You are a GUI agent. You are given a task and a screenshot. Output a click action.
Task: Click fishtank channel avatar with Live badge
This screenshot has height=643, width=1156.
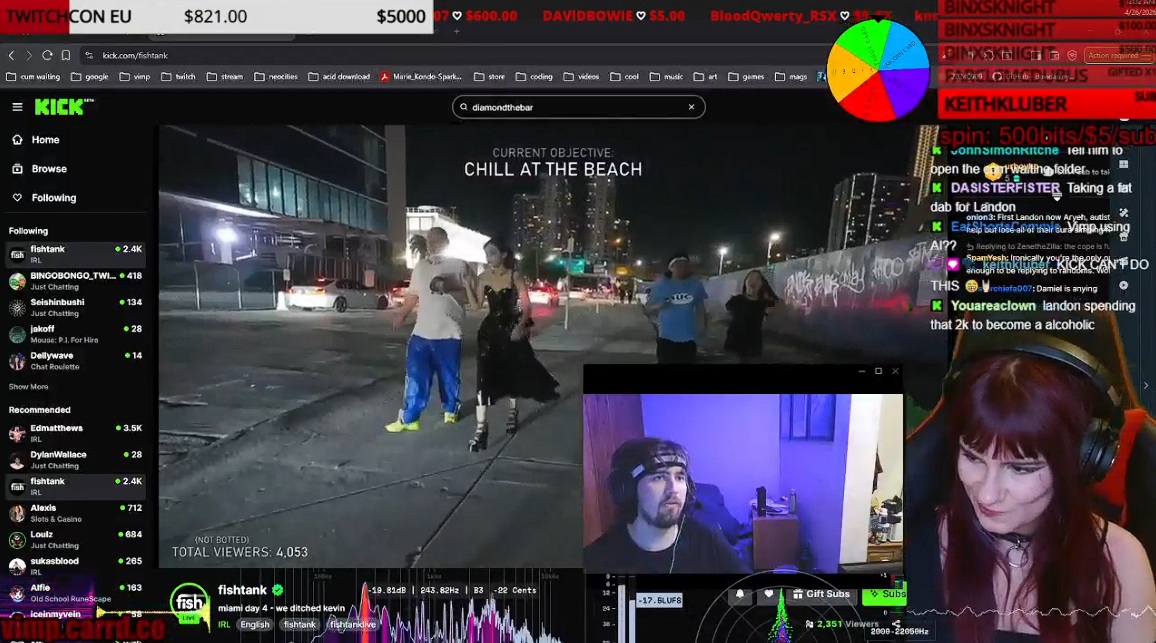tap(189, 604)
